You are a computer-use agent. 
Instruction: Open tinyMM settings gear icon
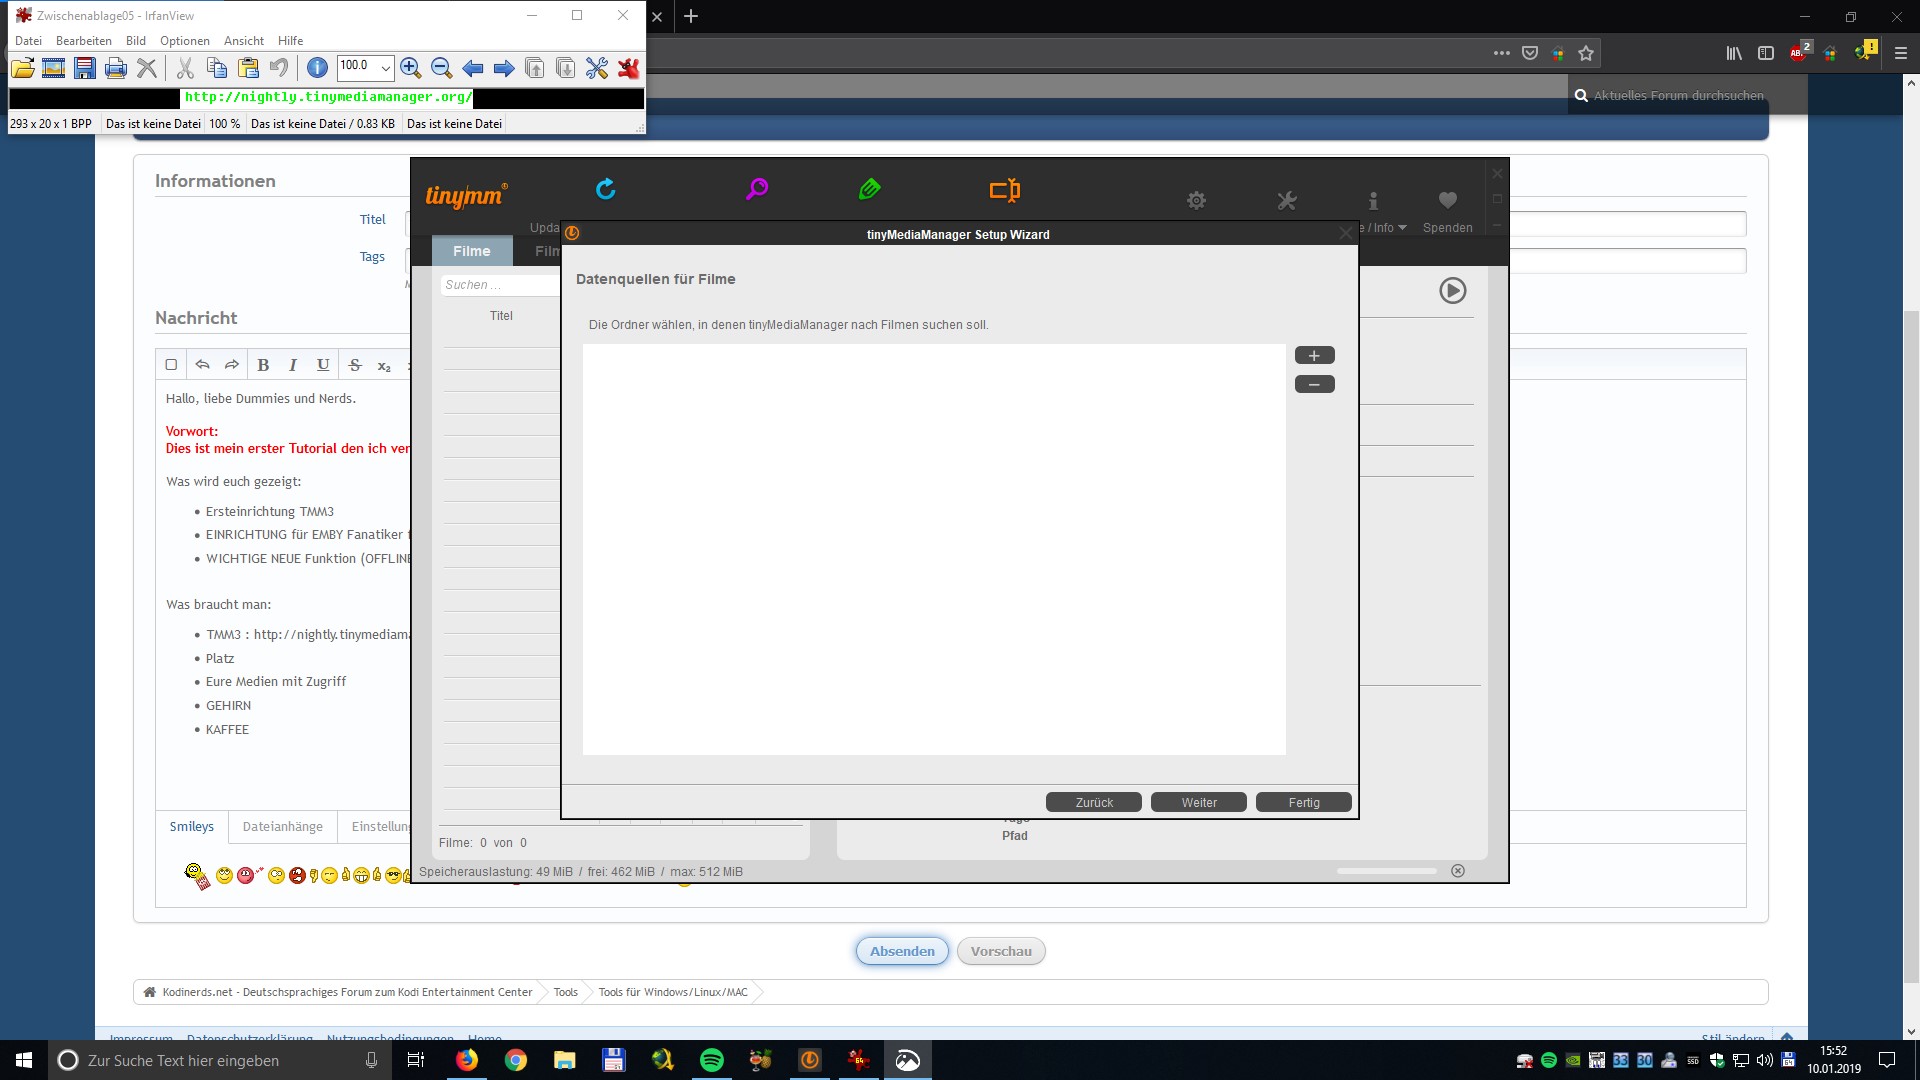point(1196,200)
